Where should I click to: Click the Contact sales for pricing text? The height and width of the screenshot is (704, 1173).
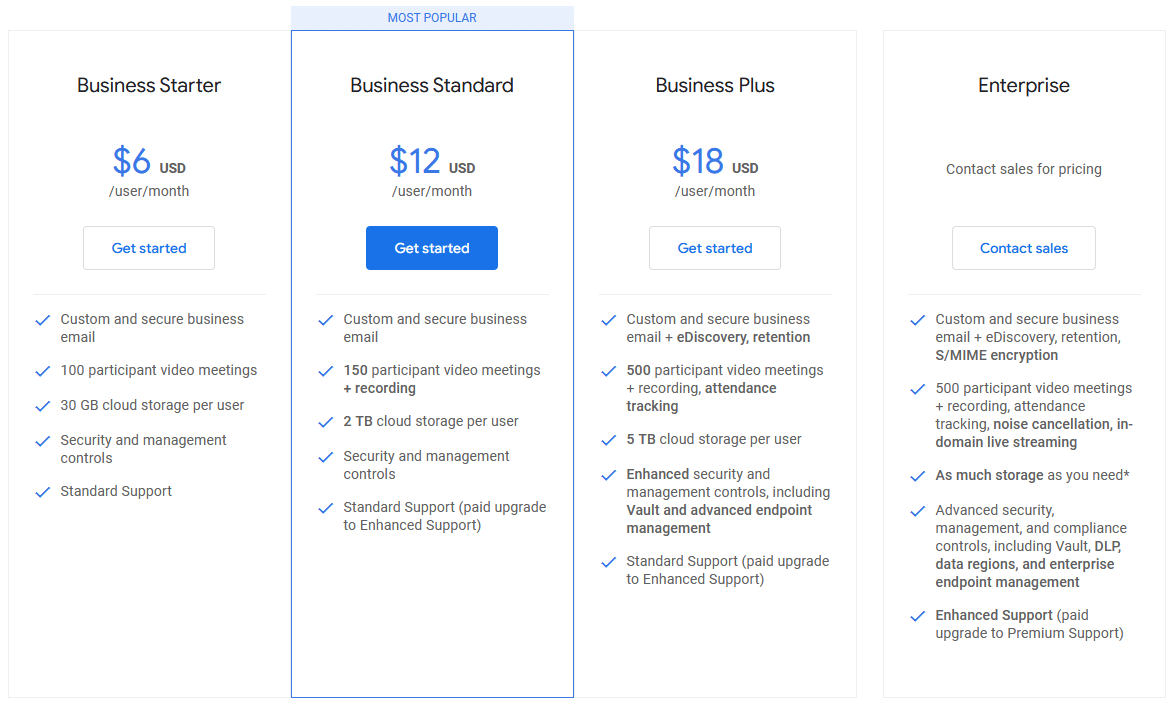coord(1024,169)
